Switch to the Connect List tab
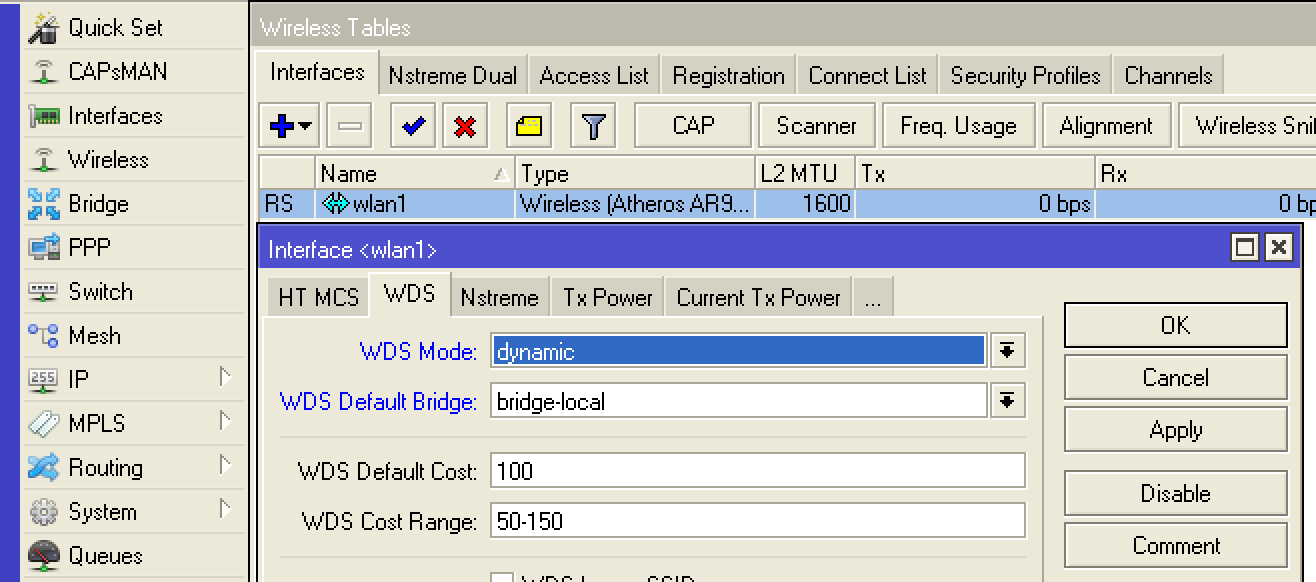 pyautogui.click(x=868, y=76)
